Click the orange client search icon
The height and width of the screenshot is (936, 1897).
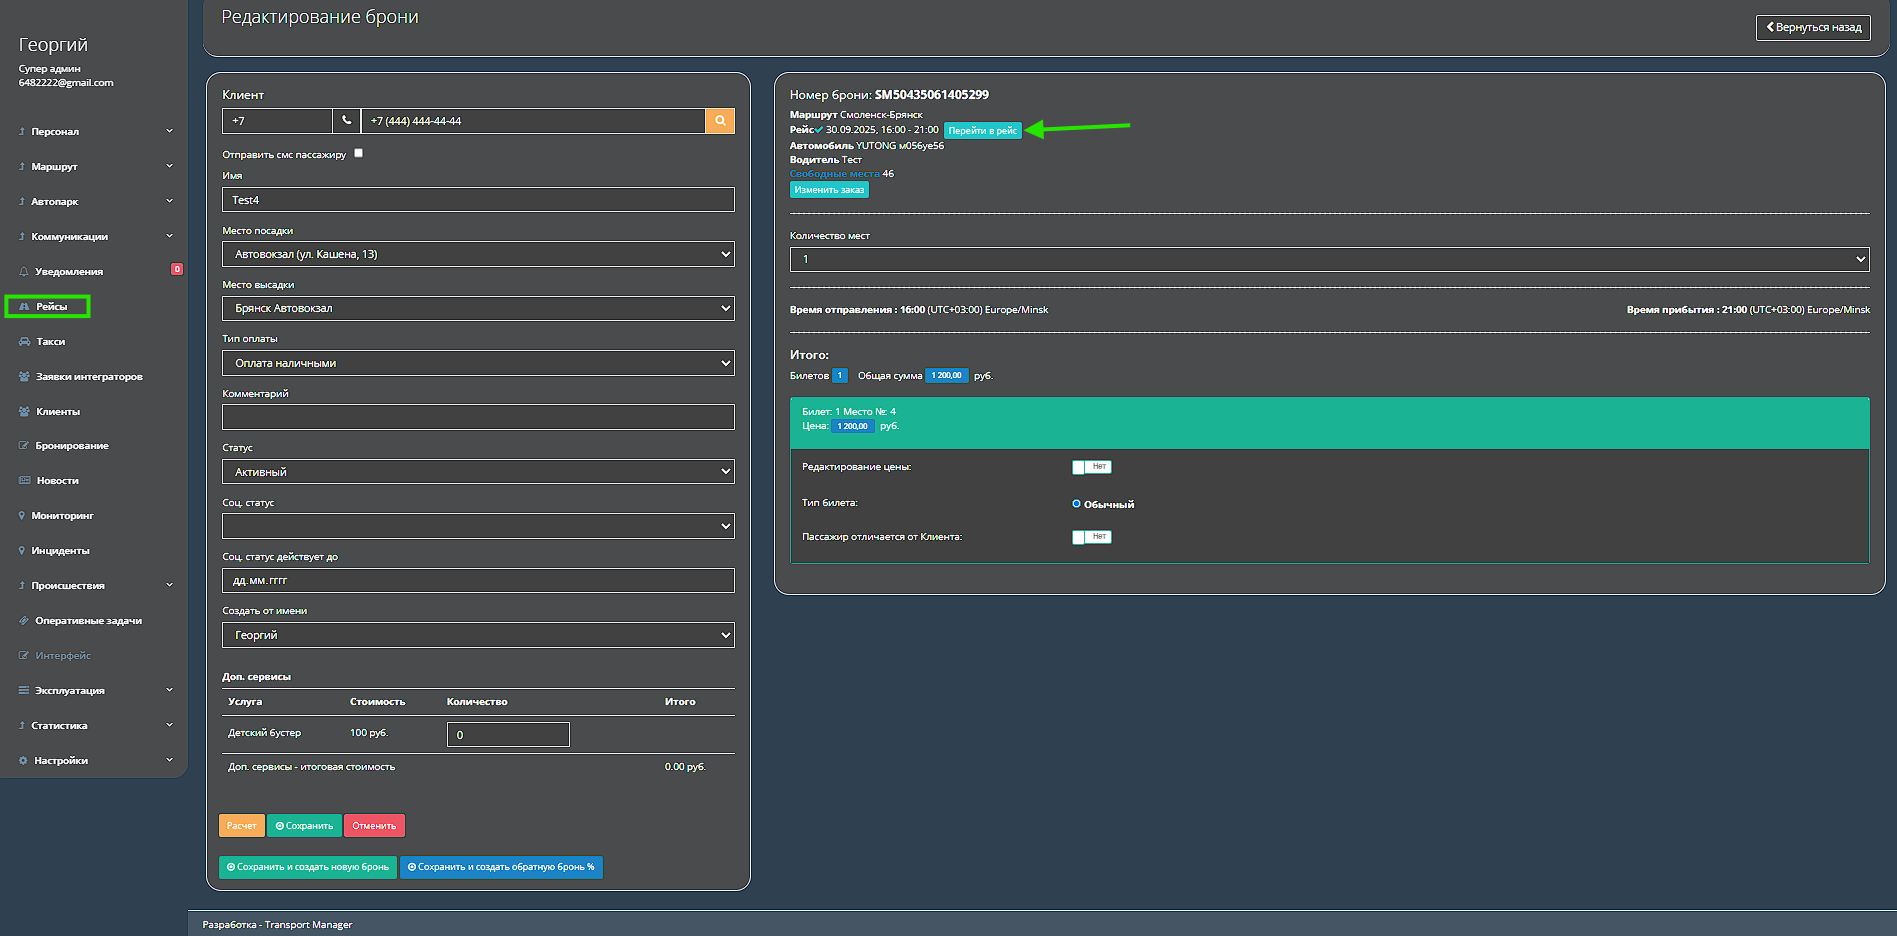pos(719,121)
